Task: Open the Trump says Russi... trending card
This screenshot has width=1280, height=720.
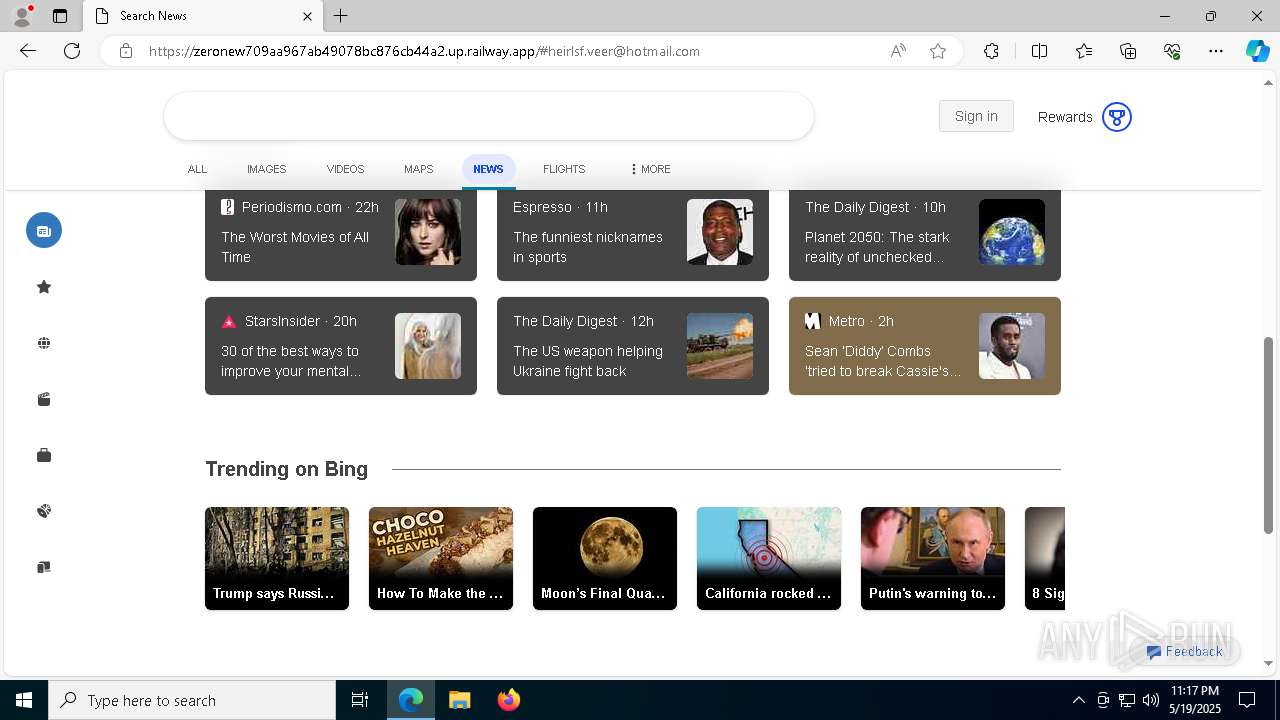Action: coord(277,558)
